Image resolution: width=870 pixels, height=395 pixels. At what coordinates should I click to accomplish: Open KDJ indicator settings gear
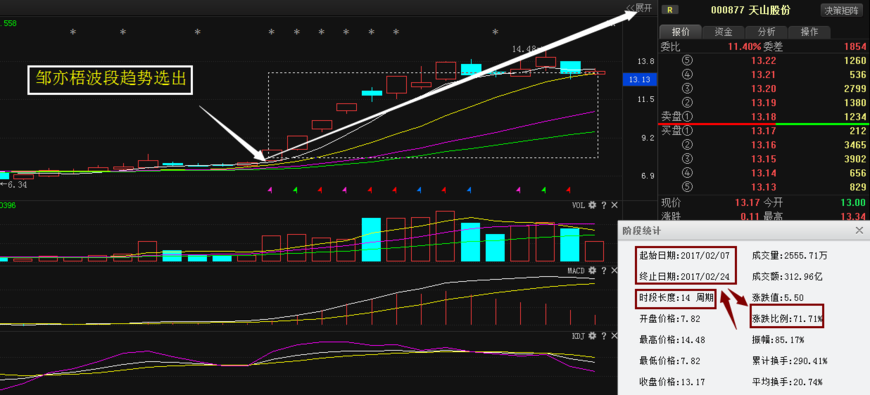[x=592, y=336]
